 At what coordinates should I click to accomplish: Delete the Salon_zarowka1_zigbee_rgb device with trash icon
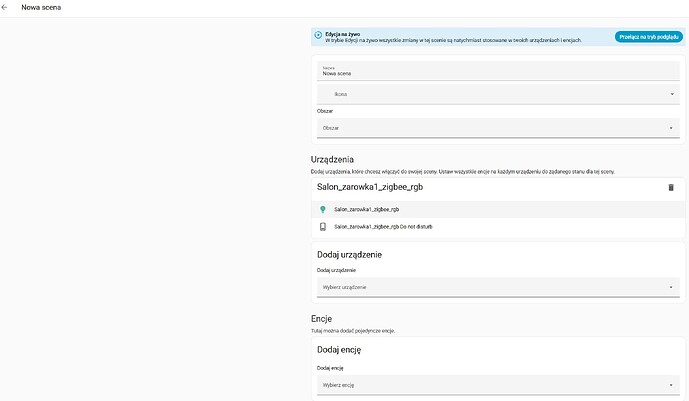click(671, 187)
